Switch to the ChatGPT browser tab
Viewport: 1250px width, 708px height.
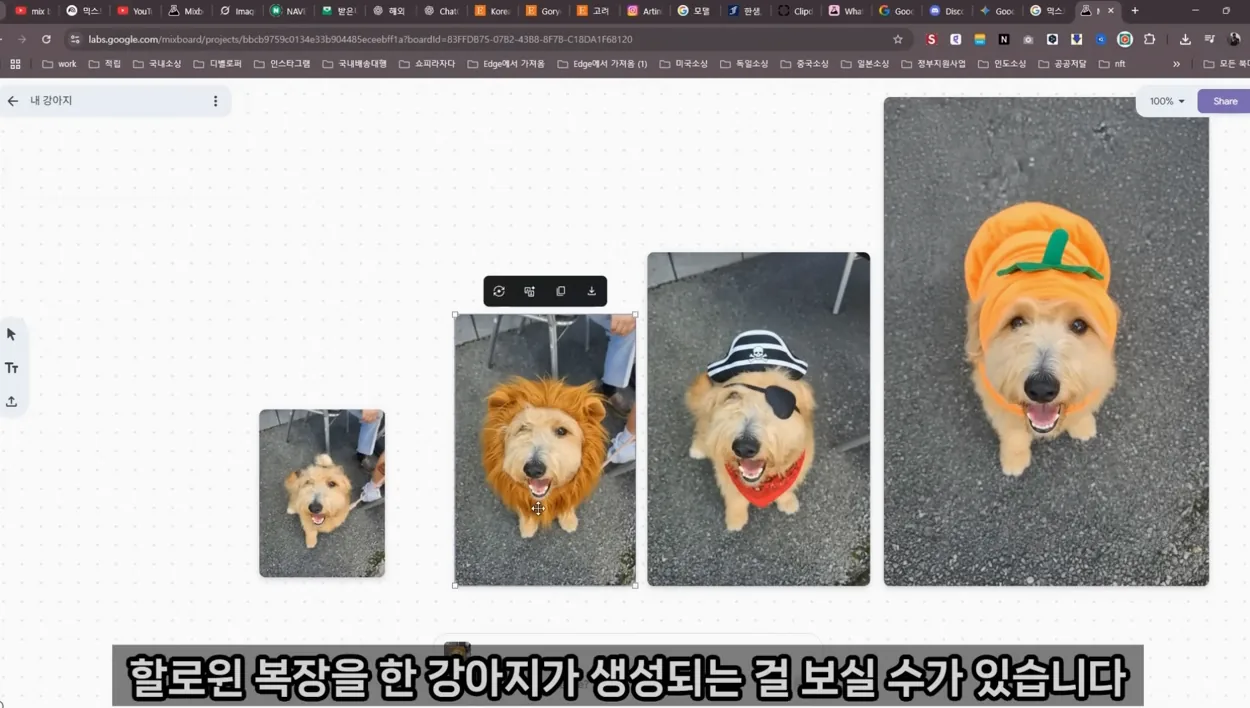coord(440,11)
